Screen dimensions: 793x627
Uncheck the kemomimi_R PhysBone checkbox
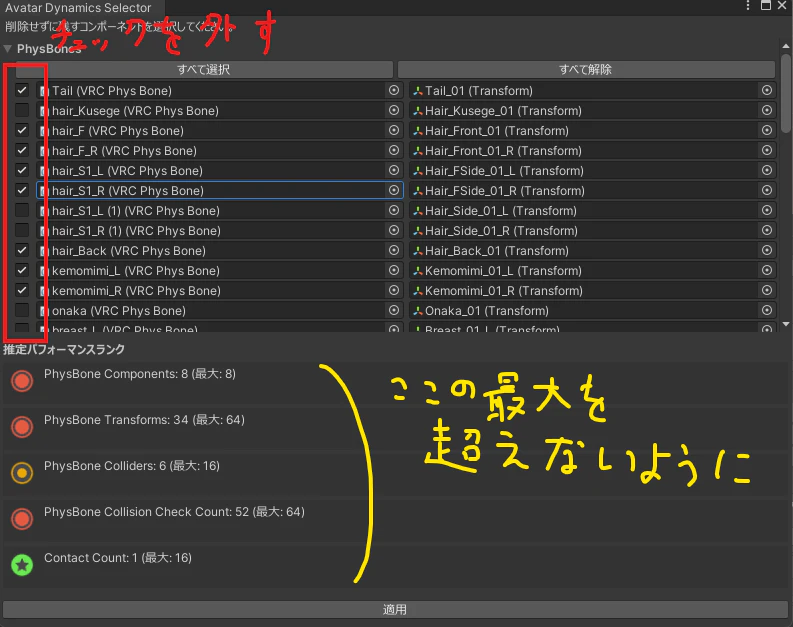(22, 290)
